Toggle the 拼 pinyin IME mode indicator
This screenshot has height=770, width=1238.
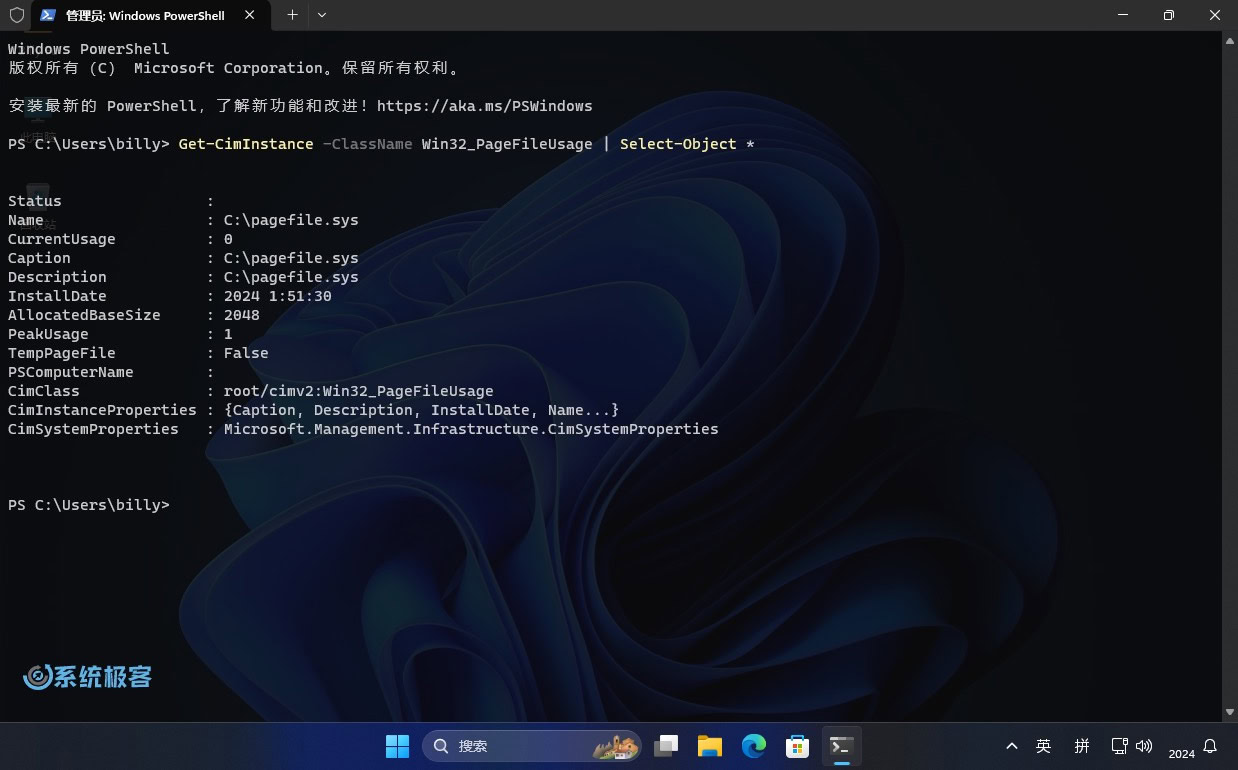coord(1082,746)
